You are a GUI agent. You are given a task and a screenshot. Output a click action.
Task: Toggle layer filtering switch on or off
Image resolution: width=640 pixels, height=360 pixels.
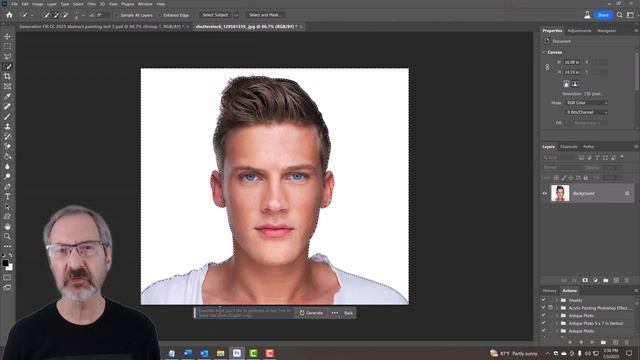tap(622, 156)
